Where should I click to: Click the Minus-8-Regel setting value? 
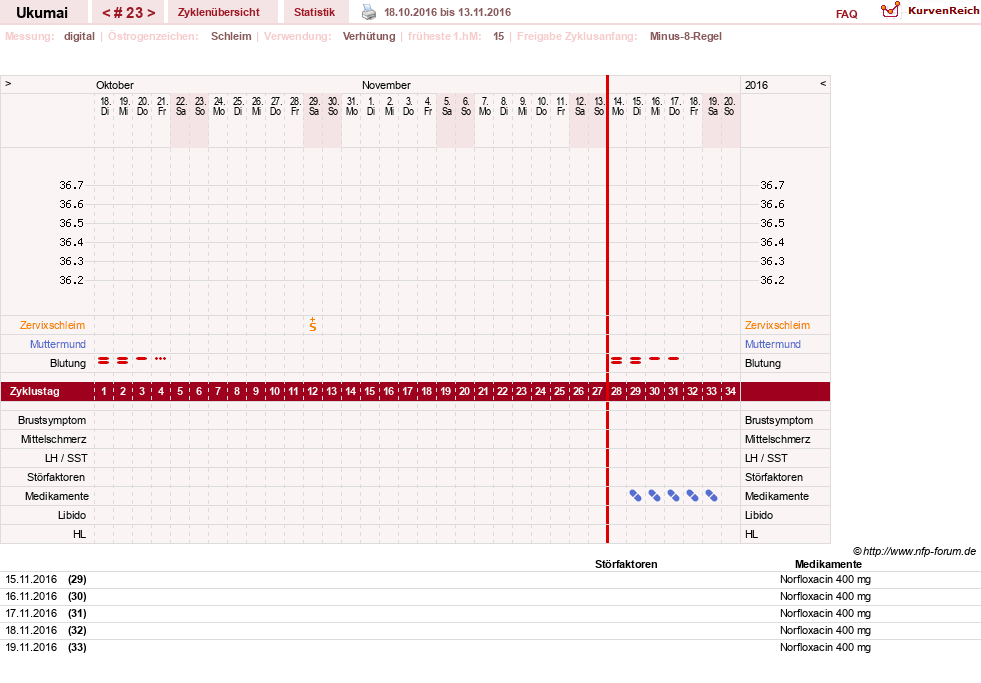pyautogui.click(x=686, y=36)
